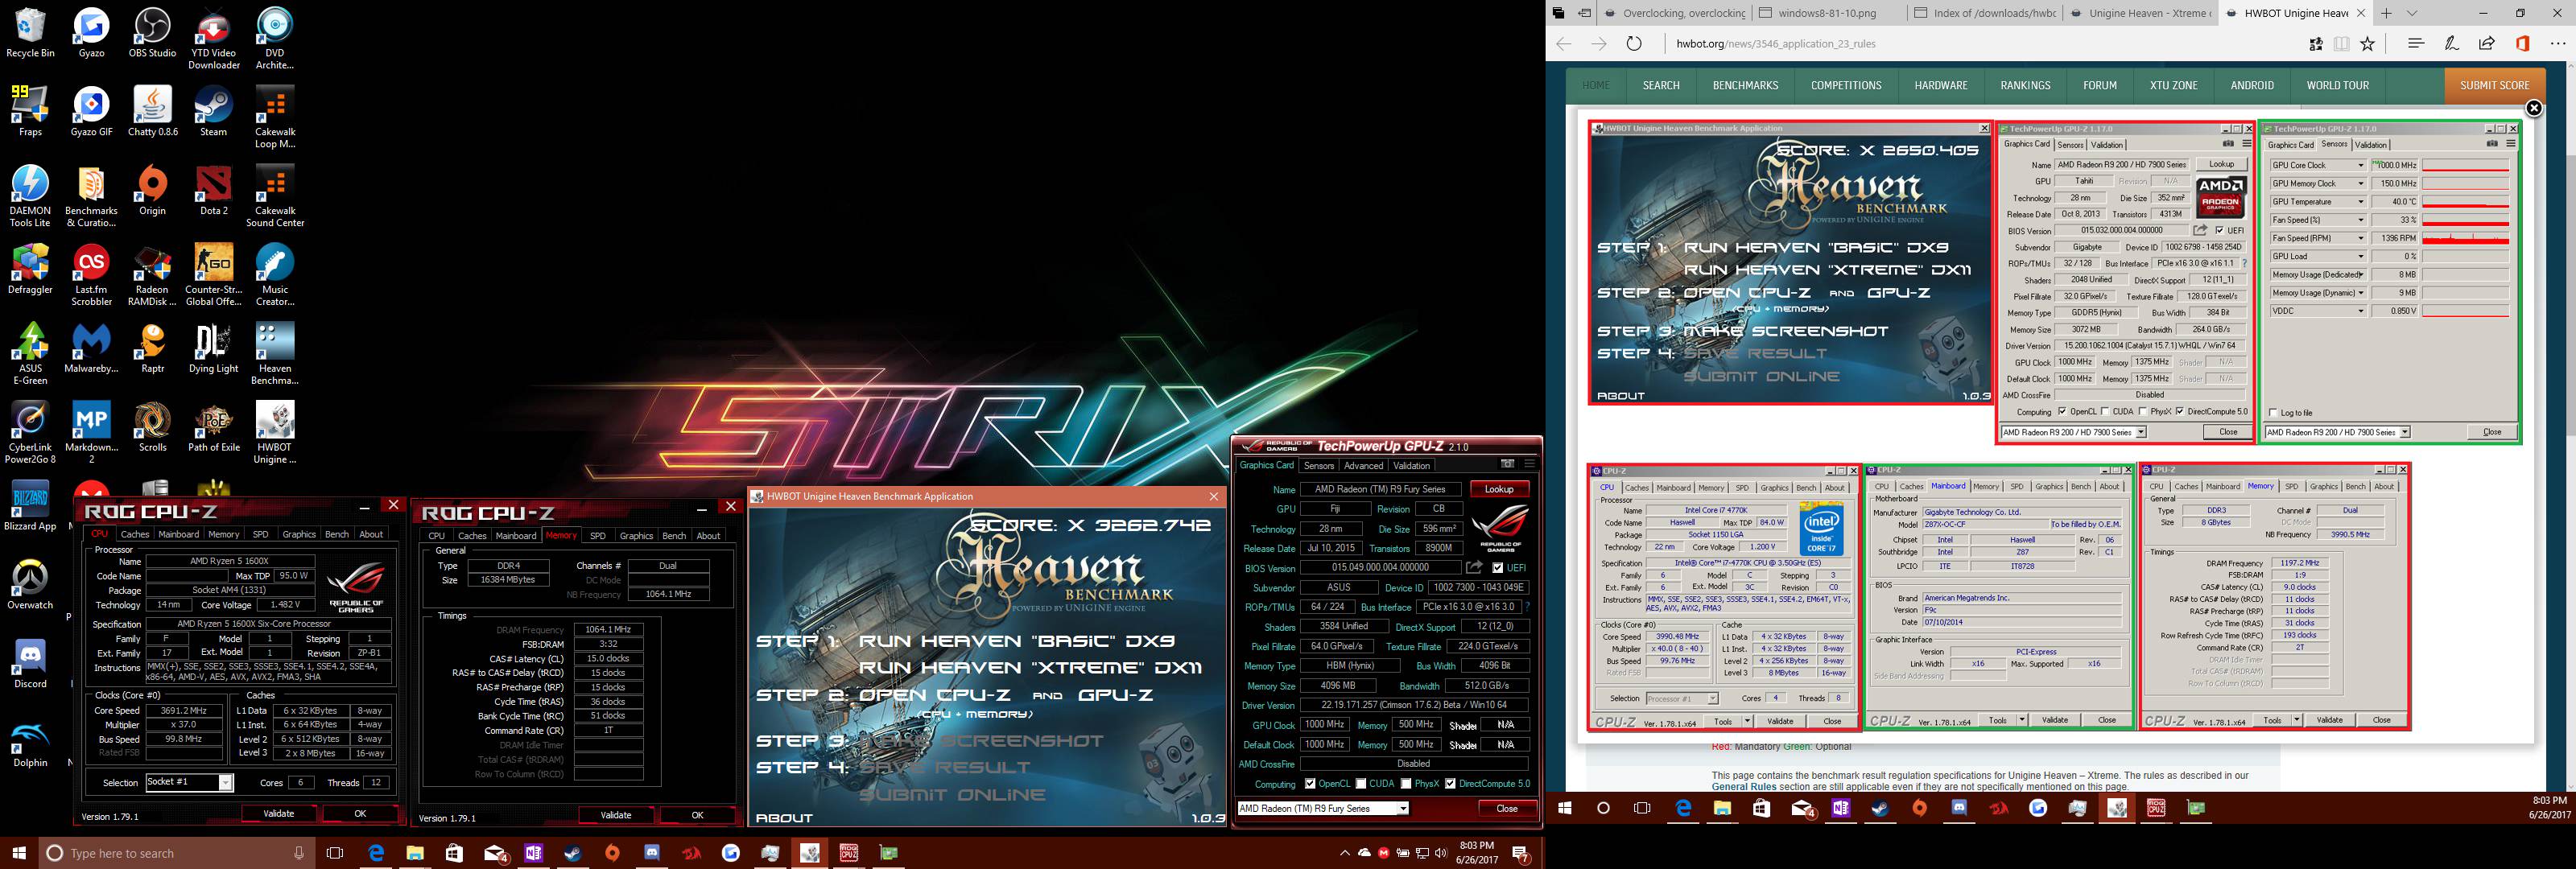Click Edge's Share icon
The height and width of the screenshot is (869, 2576).
tap(2487, 44)
